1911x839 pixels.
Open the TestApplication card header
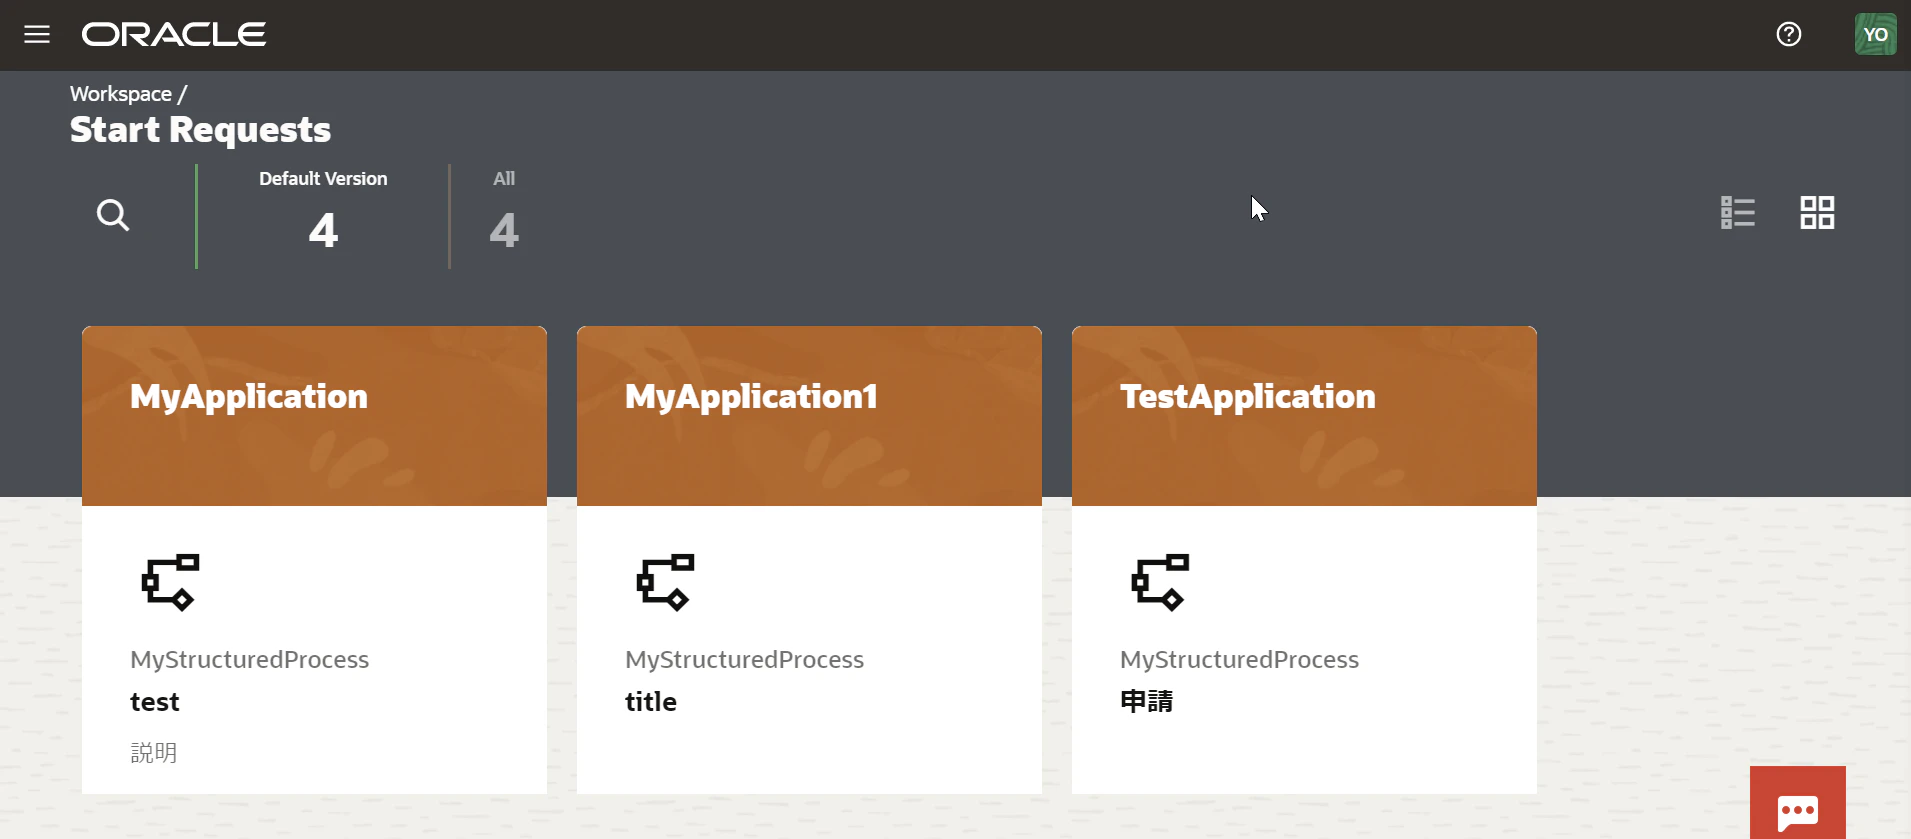(x=1304, y=416)
